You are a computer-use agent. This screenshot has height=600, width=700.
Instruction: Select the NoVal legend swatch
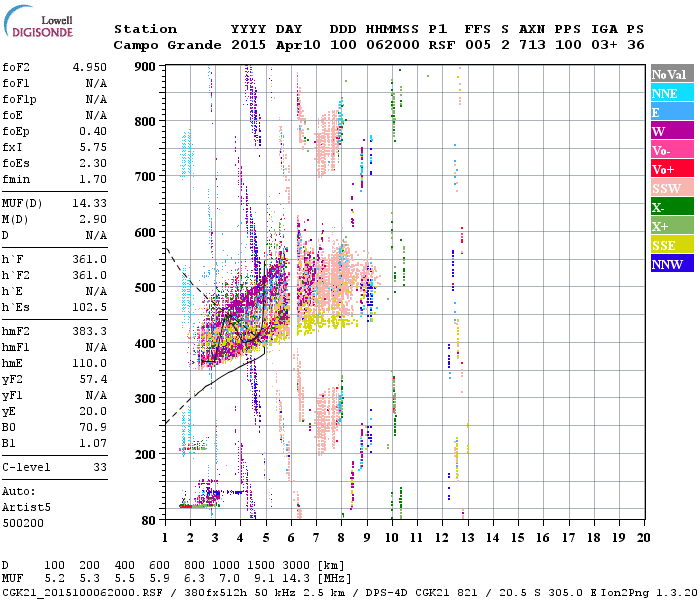tap(672, 74)
